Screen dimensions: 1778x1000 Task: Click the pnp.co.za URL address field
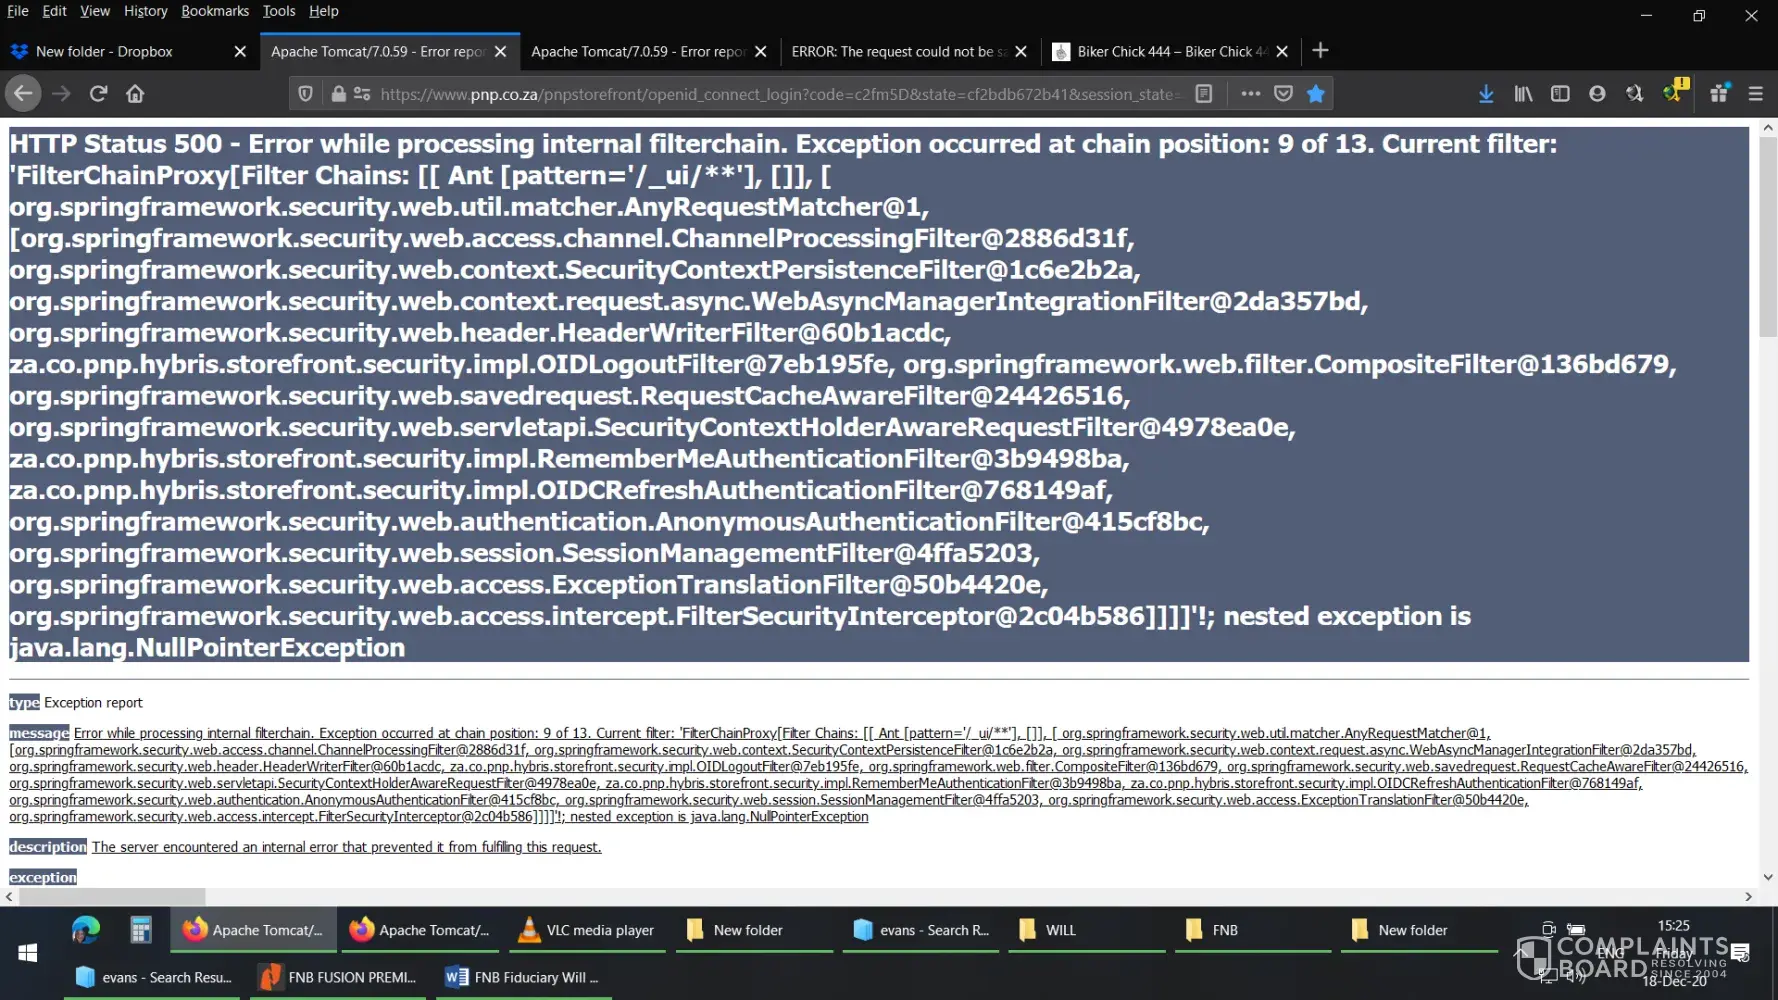(780, 94)
